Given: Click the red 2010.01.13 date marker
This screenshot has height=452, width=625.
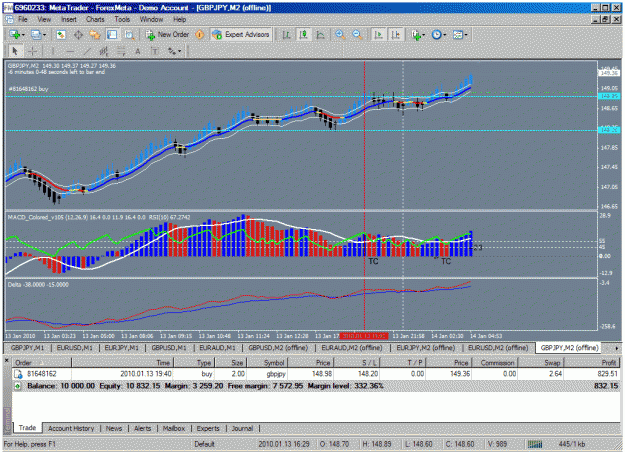Looking at the screenshot, I should tap(364, 336).
